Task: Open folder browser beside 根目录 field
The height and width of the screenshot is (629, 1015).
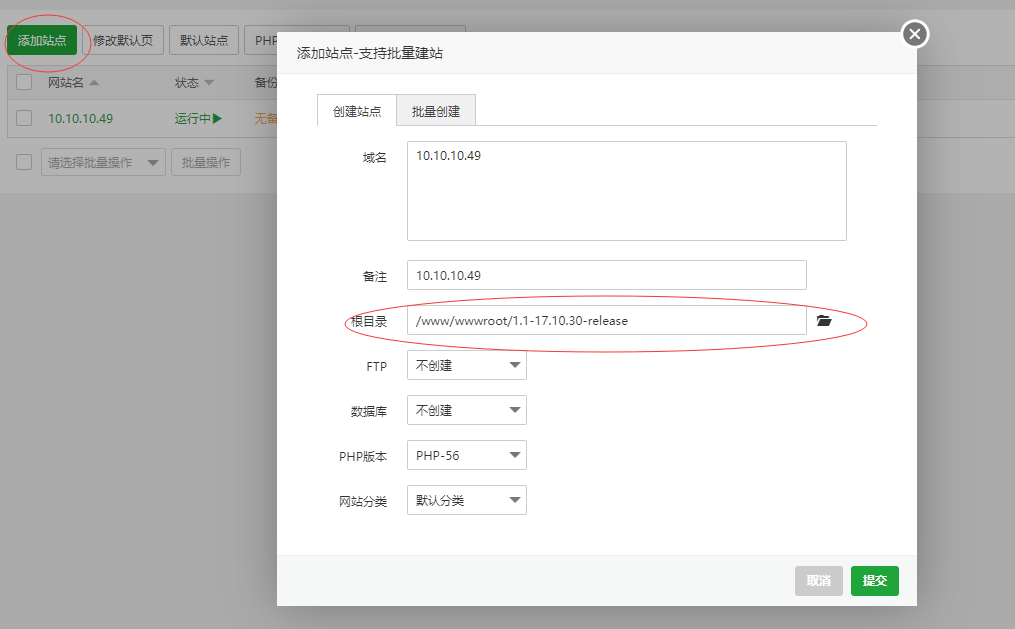Action: tap(824, 320)
